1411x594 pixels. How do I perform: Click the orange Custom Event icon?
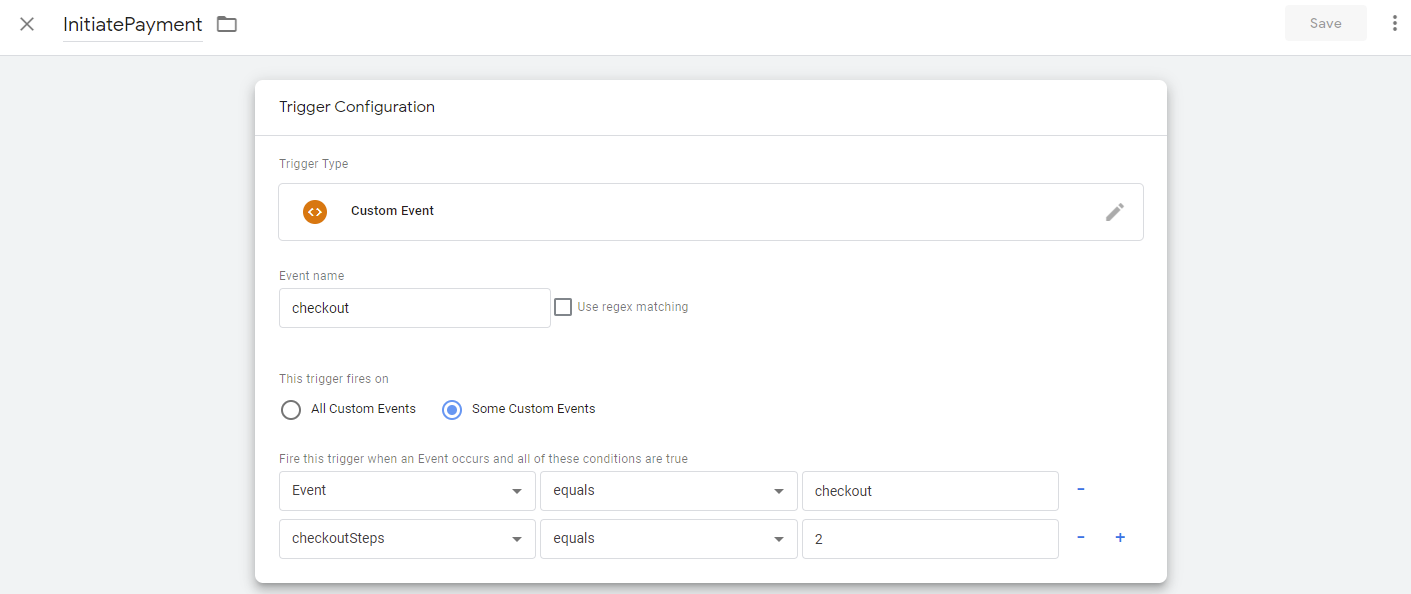tap(315, 212)
